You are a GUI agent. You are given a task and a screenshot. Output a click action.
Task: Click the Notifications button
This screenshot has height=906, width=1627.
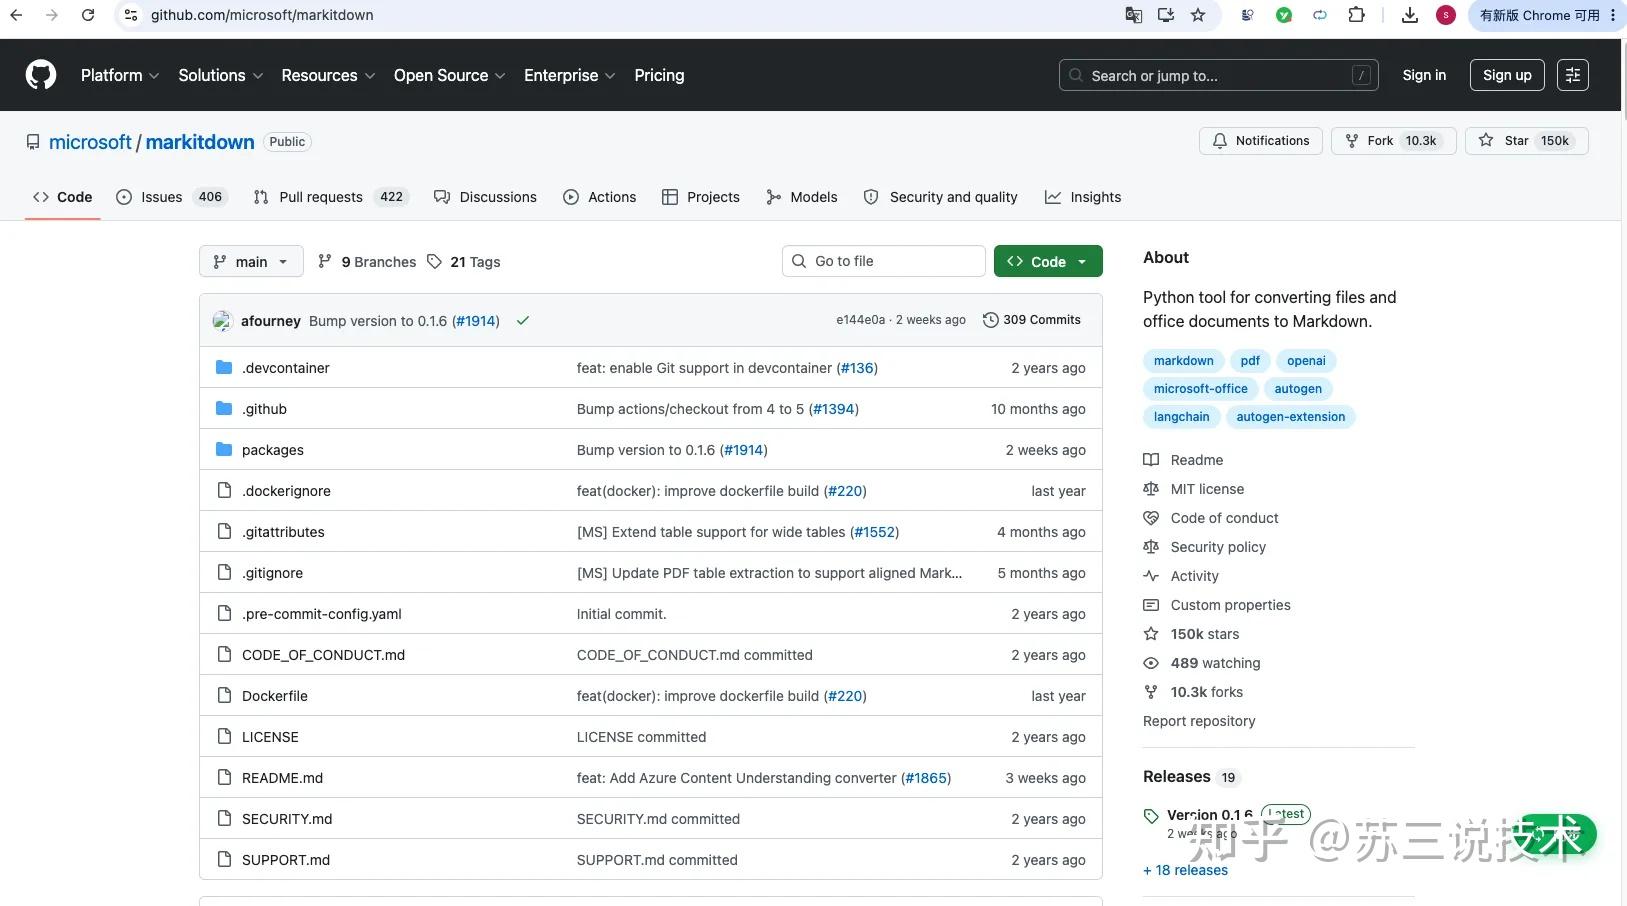click(1261, 141)
